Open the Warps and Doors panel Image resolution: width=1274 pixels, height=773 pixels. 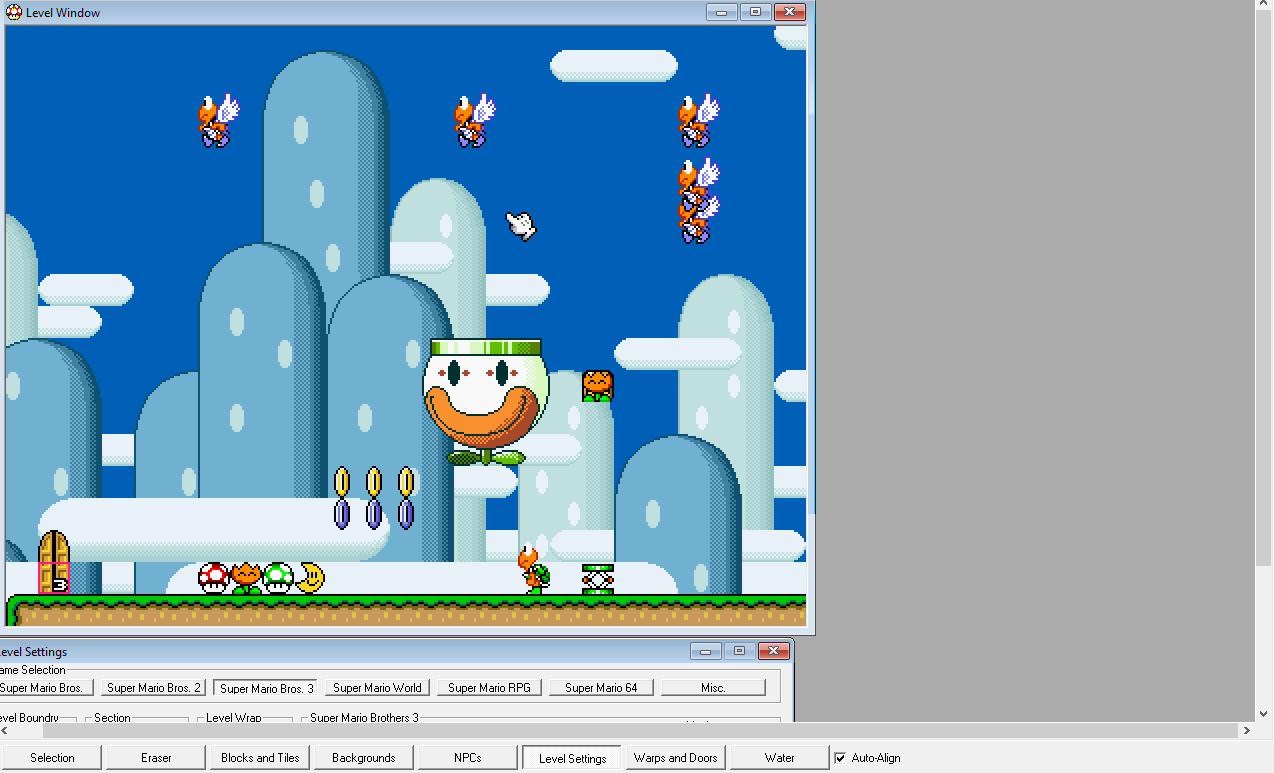click(x=676, y=758)
